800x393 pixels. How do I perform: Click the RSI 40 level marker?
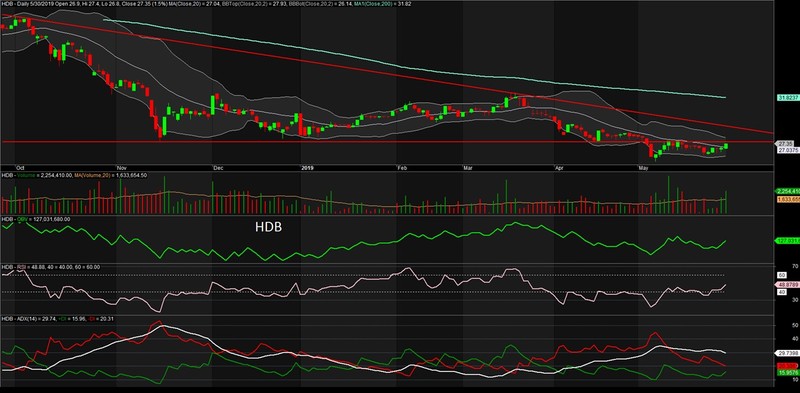point(781,292)
